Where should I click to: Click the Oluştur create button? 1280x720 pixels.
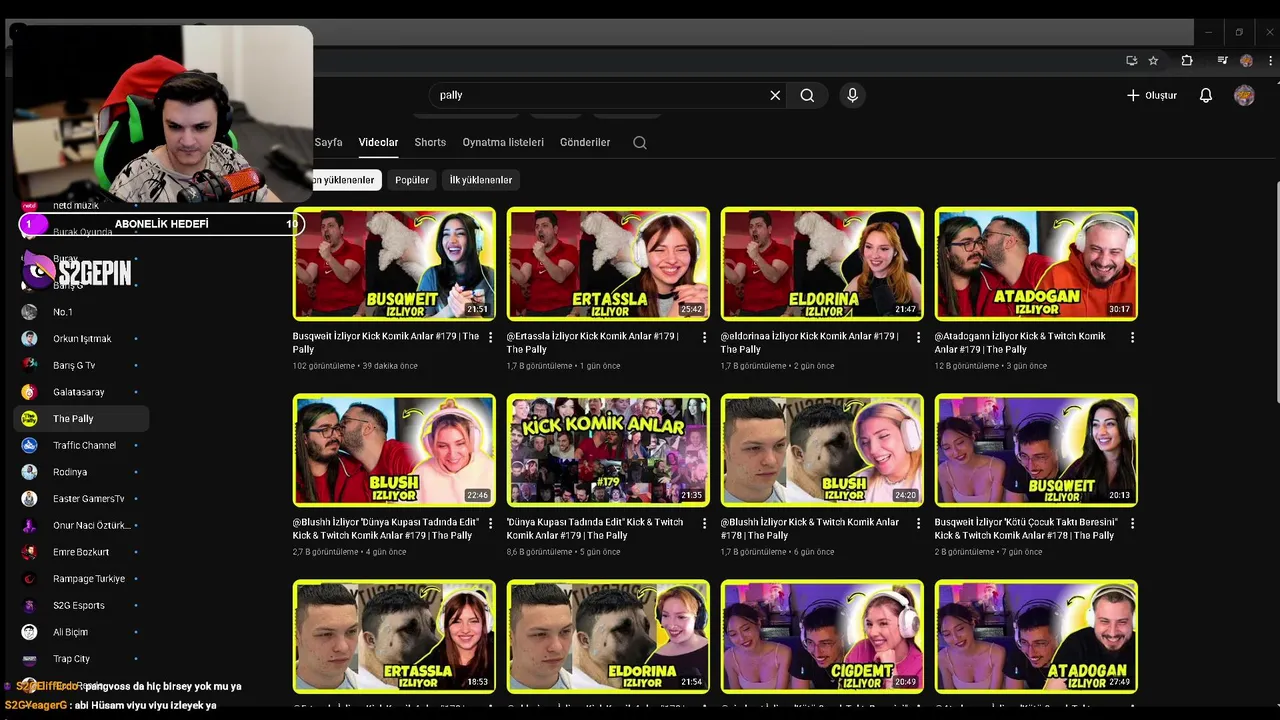point(1152,95)
